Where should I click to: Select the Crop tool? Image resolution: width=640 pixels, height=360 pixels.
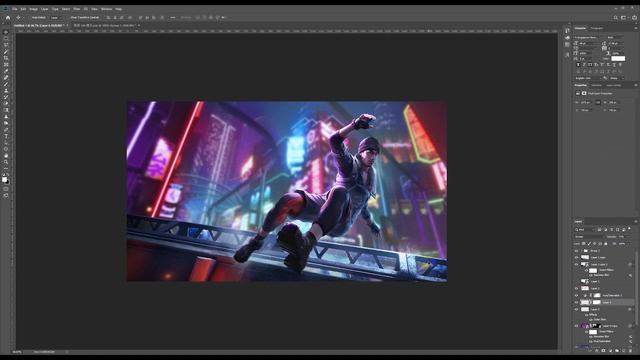6,58
